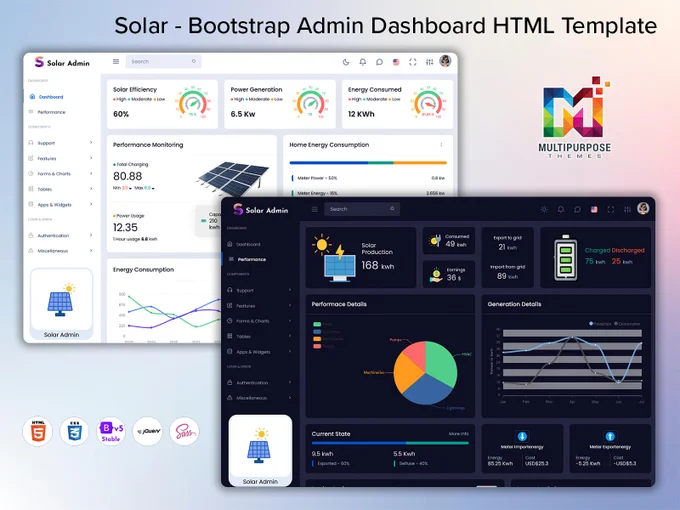Click the Meter Exportenergy up-arrow icon
Image resolution: width=680 pixels, height=510 pixels.
(610, 436)
